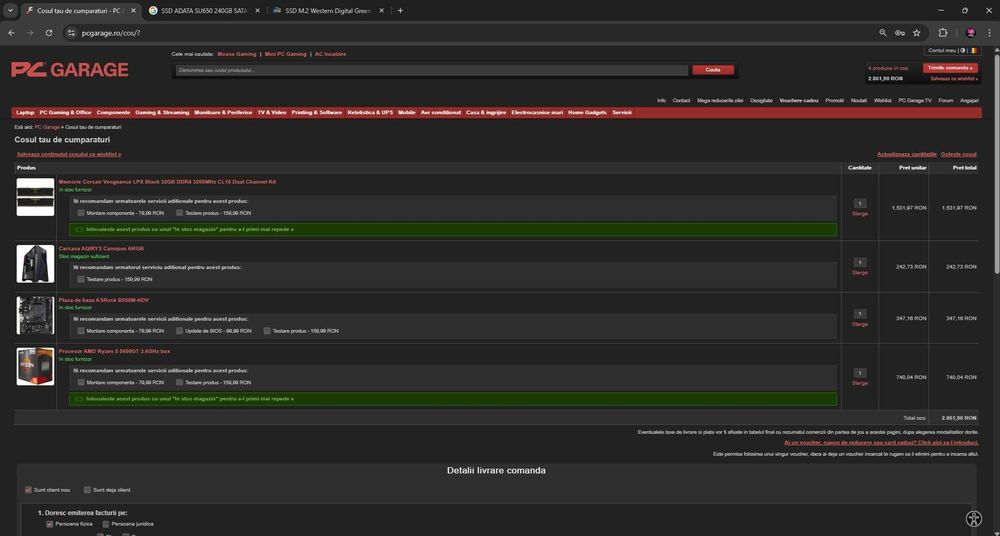Image resolution: width=1000 pixels, height=536 pixels.
Task: Check 'Testare produs' for Ryzen processor
Action: point(180,382)
